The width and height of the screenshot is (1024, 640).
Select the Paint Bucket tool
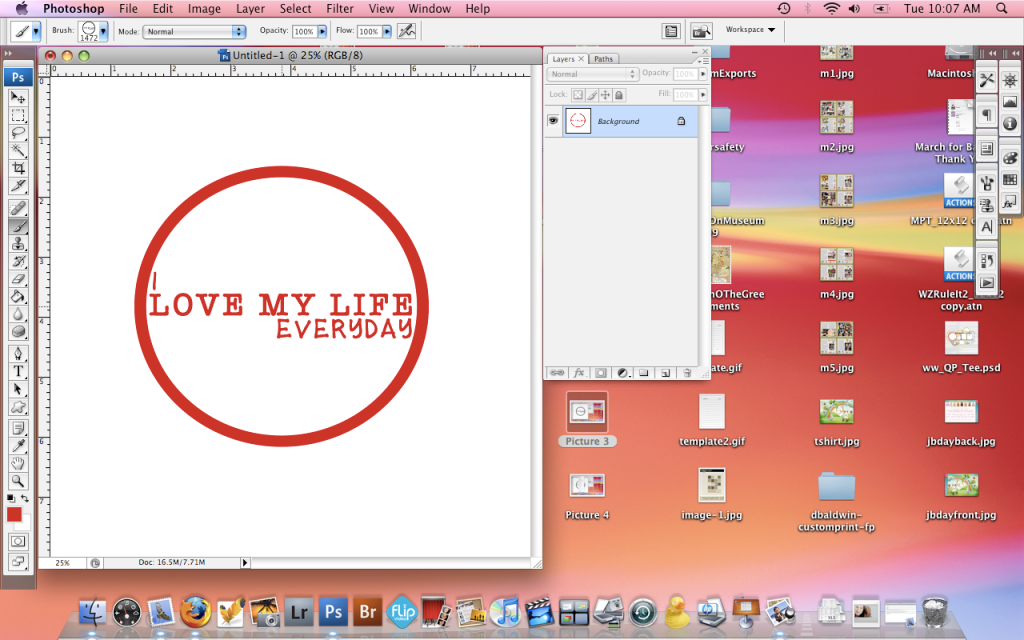[x=18, y=296]
